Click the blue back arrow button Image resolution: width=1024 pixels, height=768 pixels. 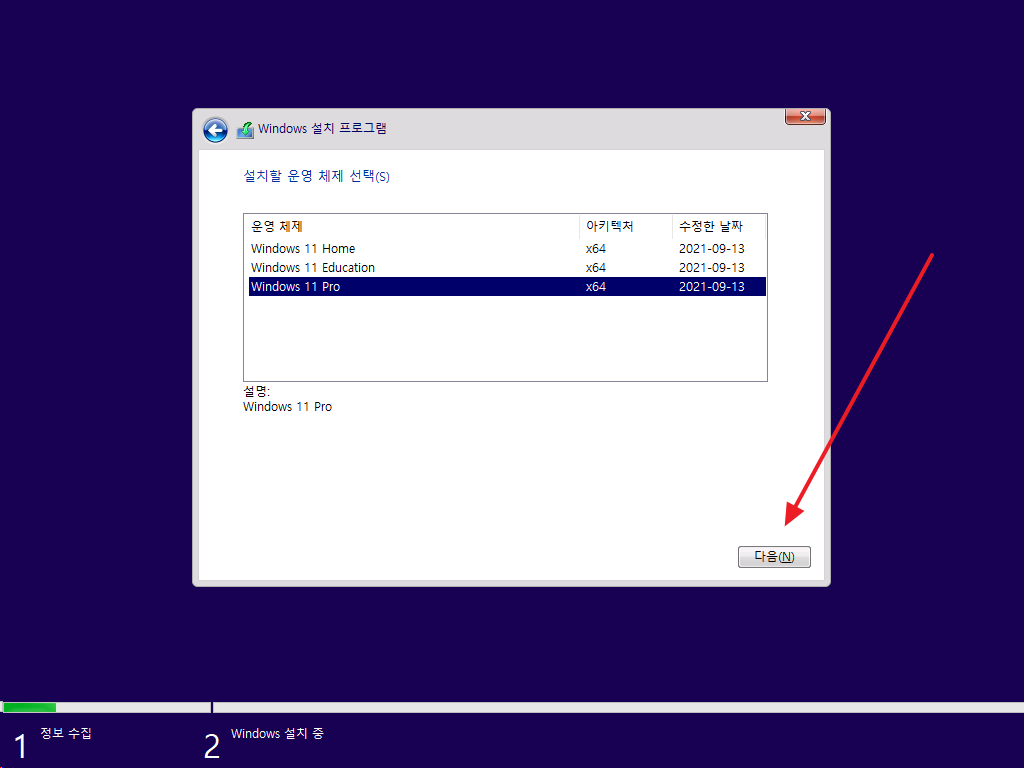pos(215,130)
